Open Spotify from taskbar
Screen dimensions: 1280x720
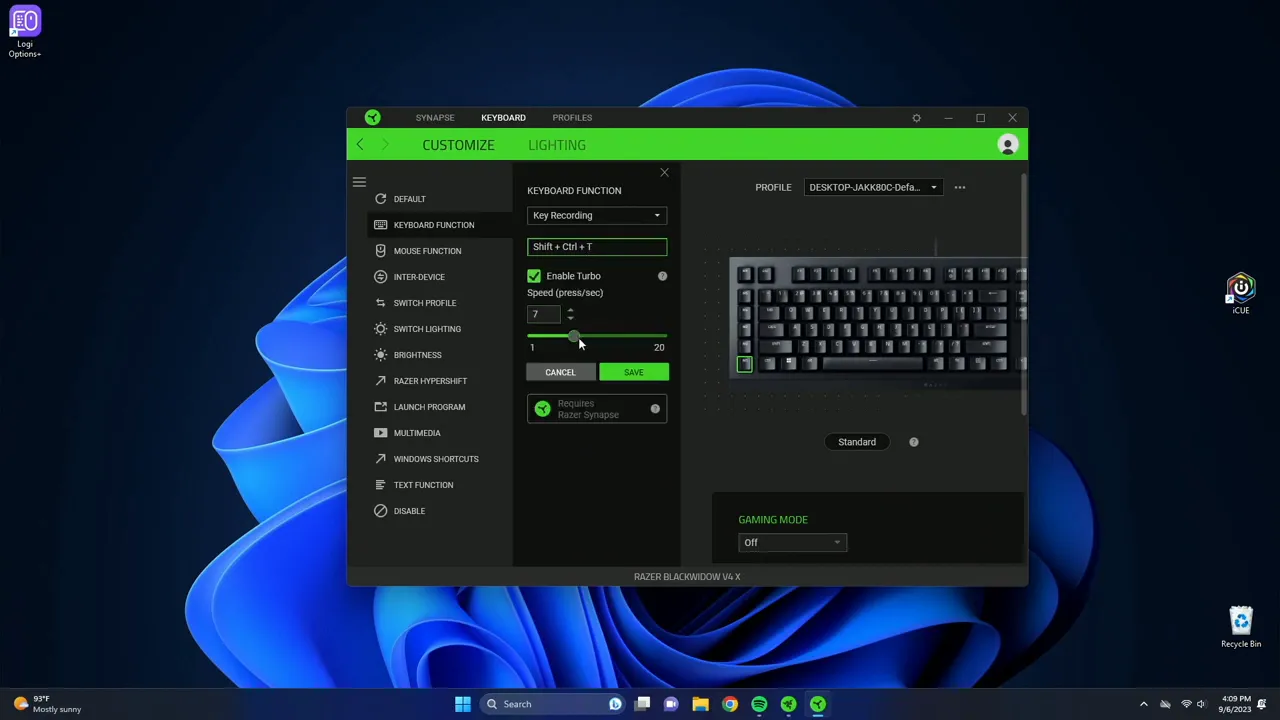click(x=759, y=704)
